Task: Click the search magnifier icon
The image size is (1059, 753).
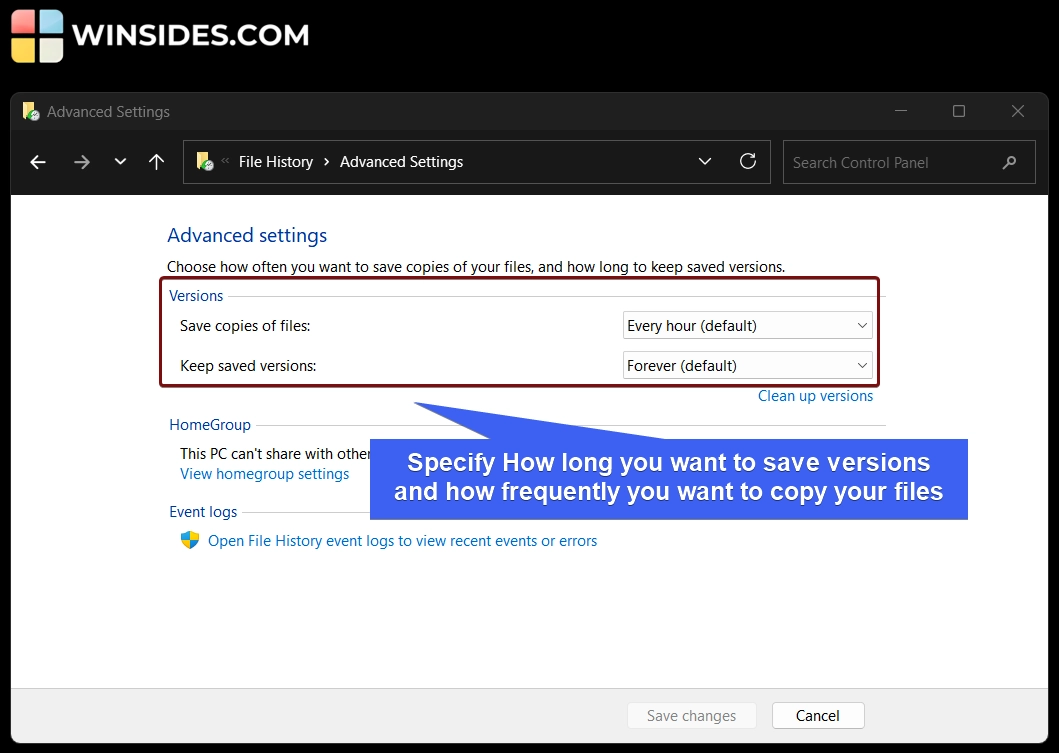Action: coord(1009,162)
